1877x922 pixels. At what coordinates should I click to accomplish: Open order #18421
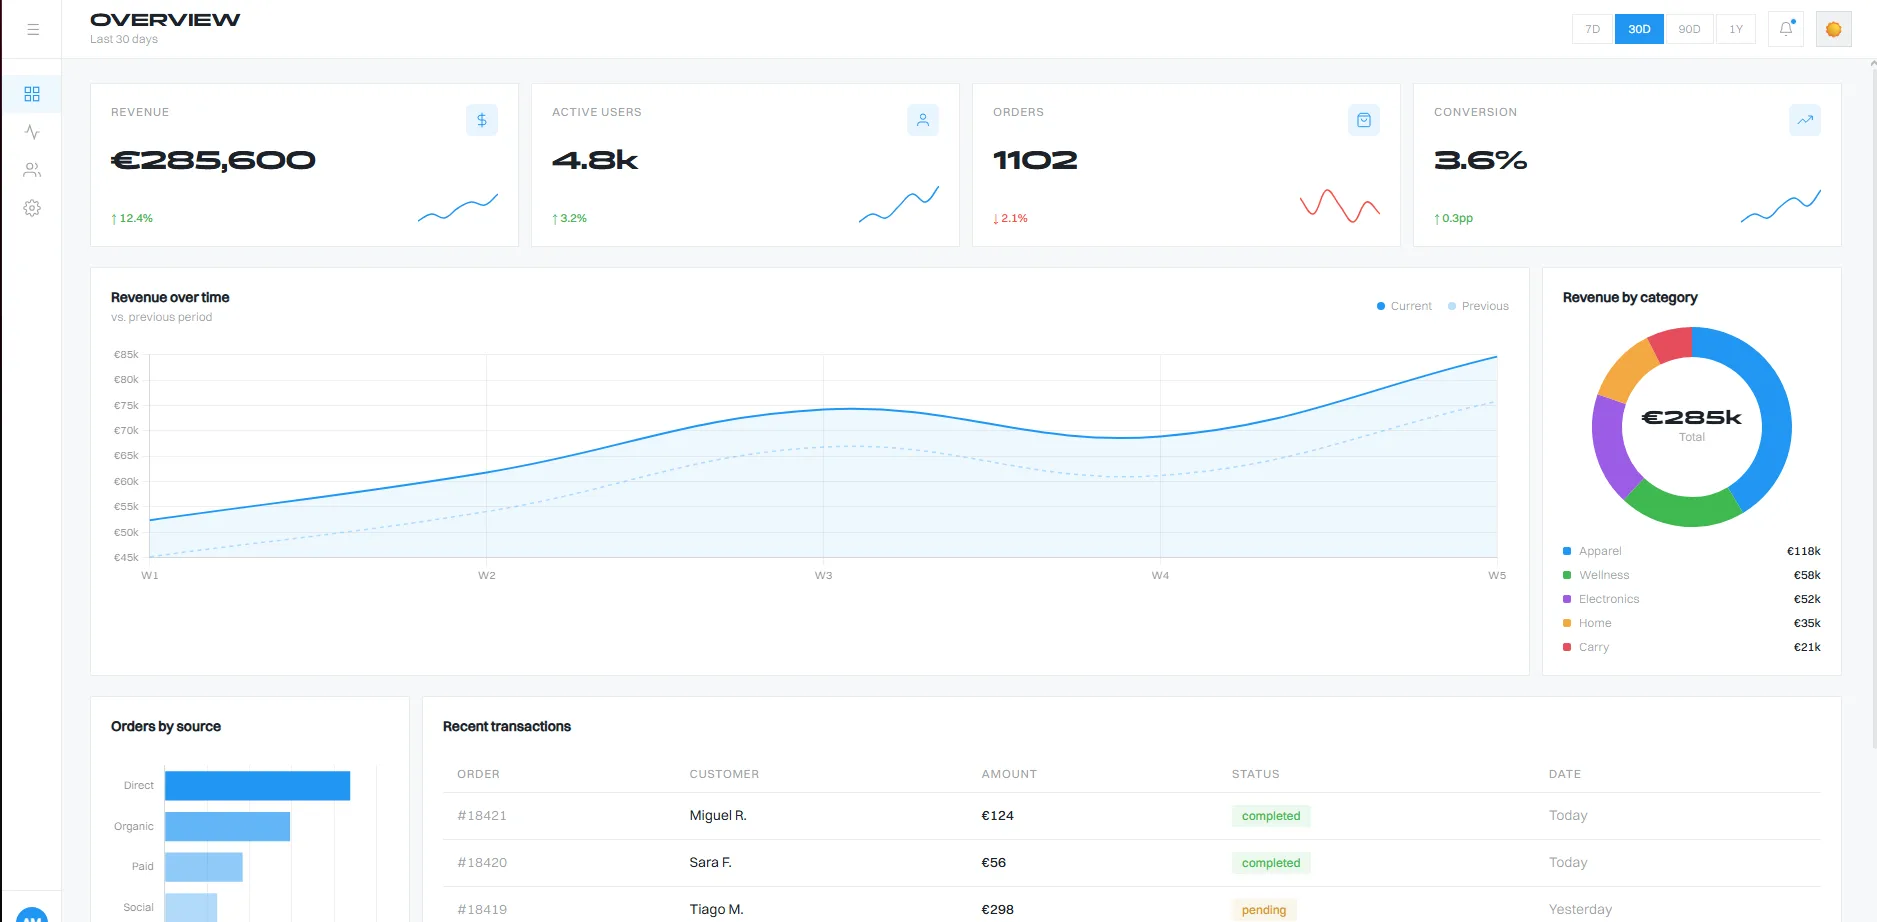482,816
